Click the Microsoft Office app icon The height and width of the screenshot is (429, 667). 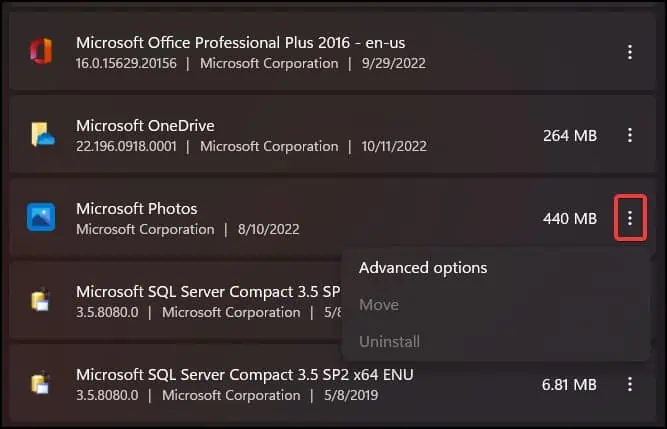41,52
